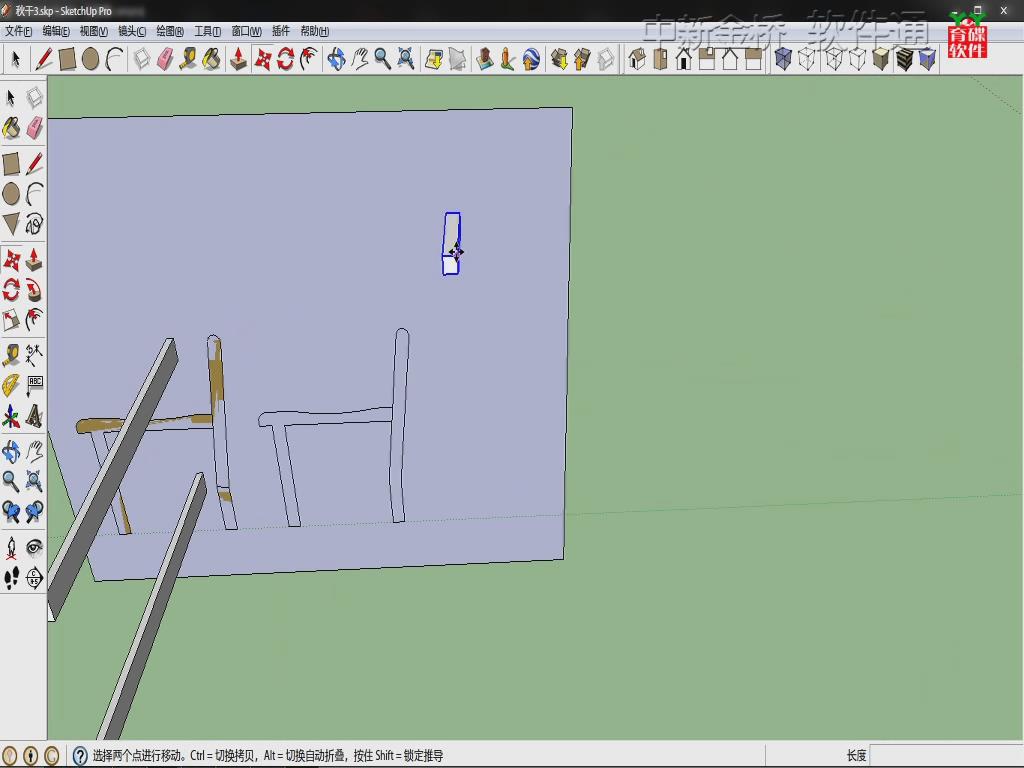Open the 绘图(R) draw menu

pyautogui.click(x=170, y=31)
